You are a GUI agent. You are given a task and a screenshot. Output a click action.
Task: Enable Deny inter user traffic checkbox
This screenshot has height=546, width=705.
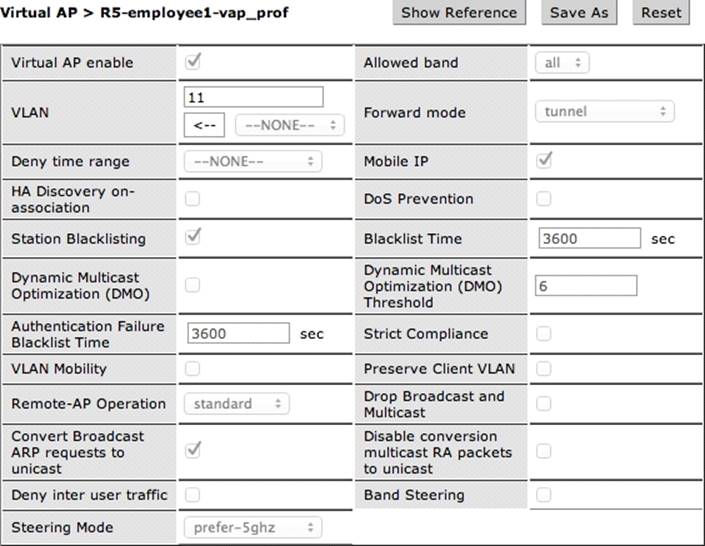(192, 494)
